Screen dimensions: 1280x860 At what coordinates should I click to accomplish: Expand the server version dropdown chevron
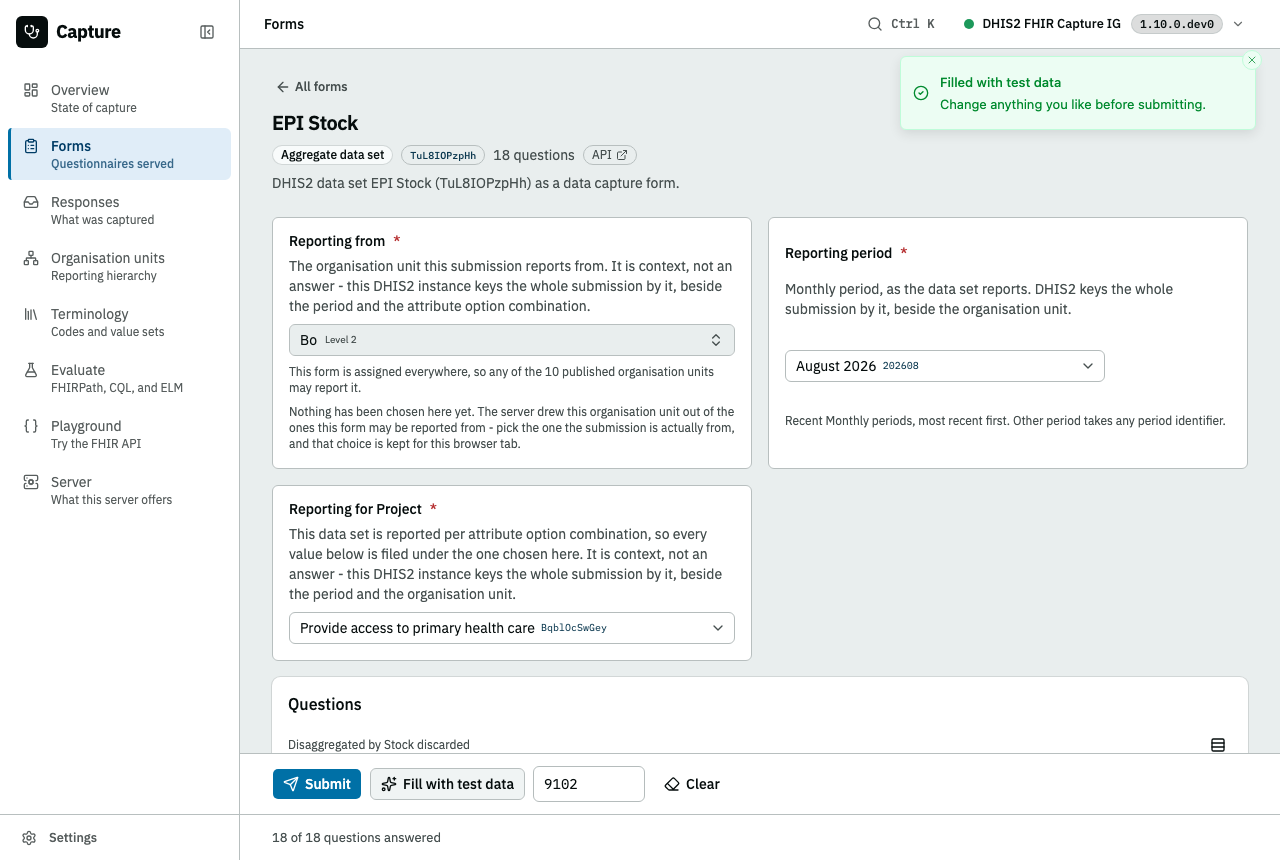pyautogui.click(x=1238, y=24)
